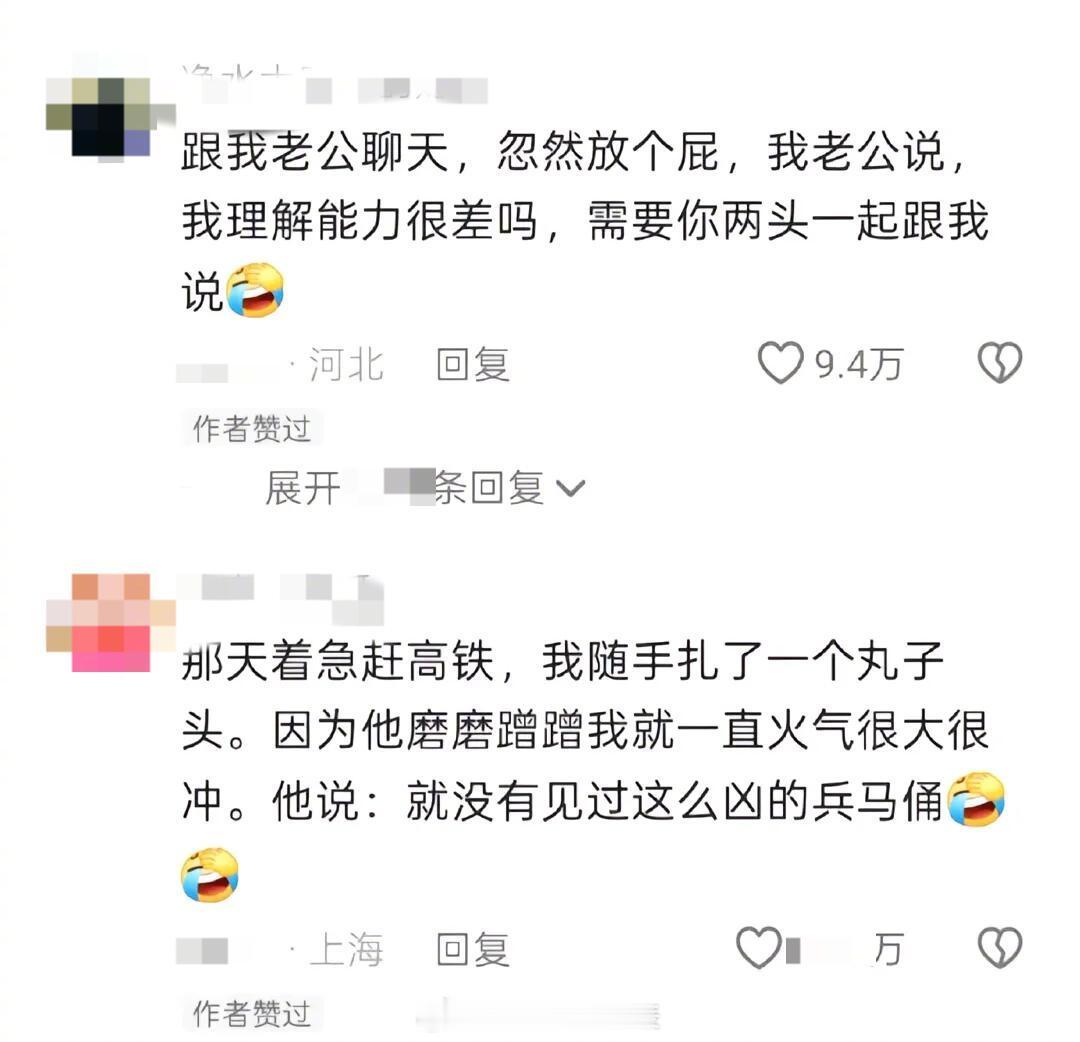Reply to the Shanghai comment via 回复

472,949
